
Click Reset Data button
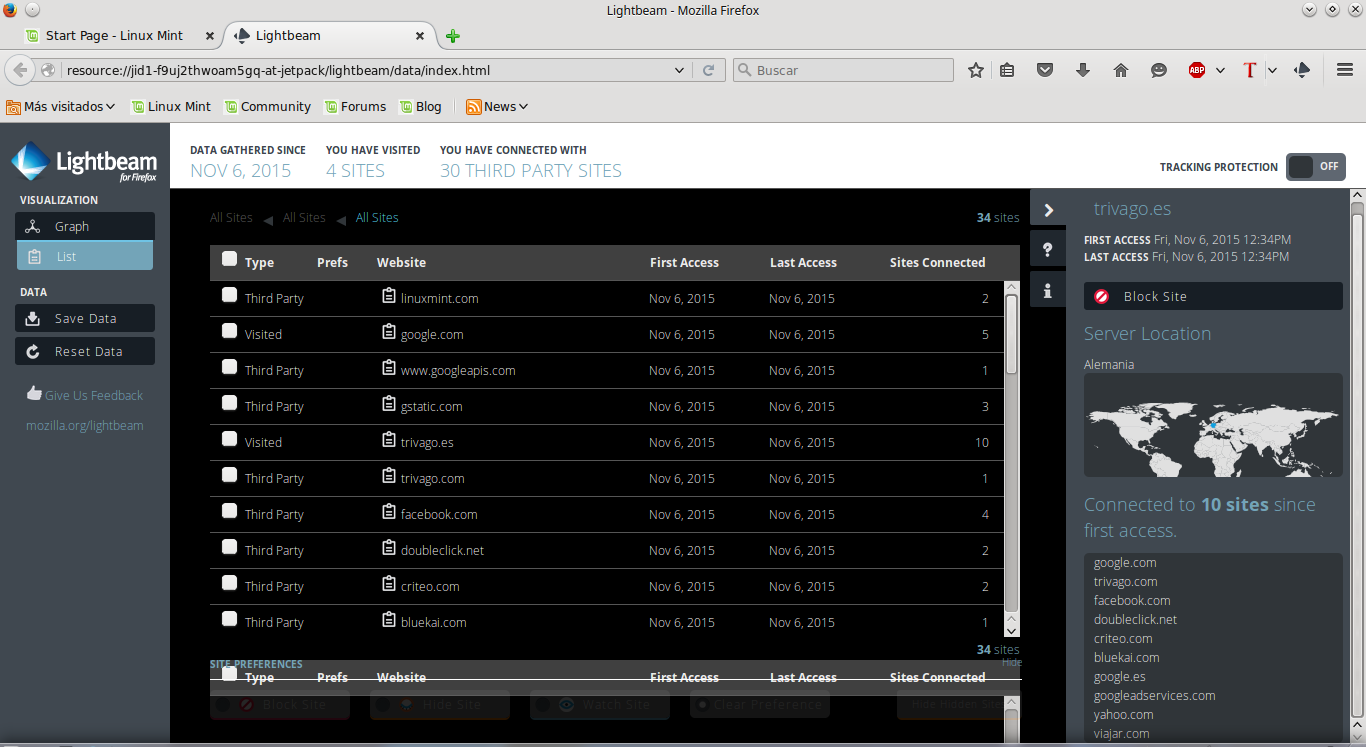(x=85, y=351)
